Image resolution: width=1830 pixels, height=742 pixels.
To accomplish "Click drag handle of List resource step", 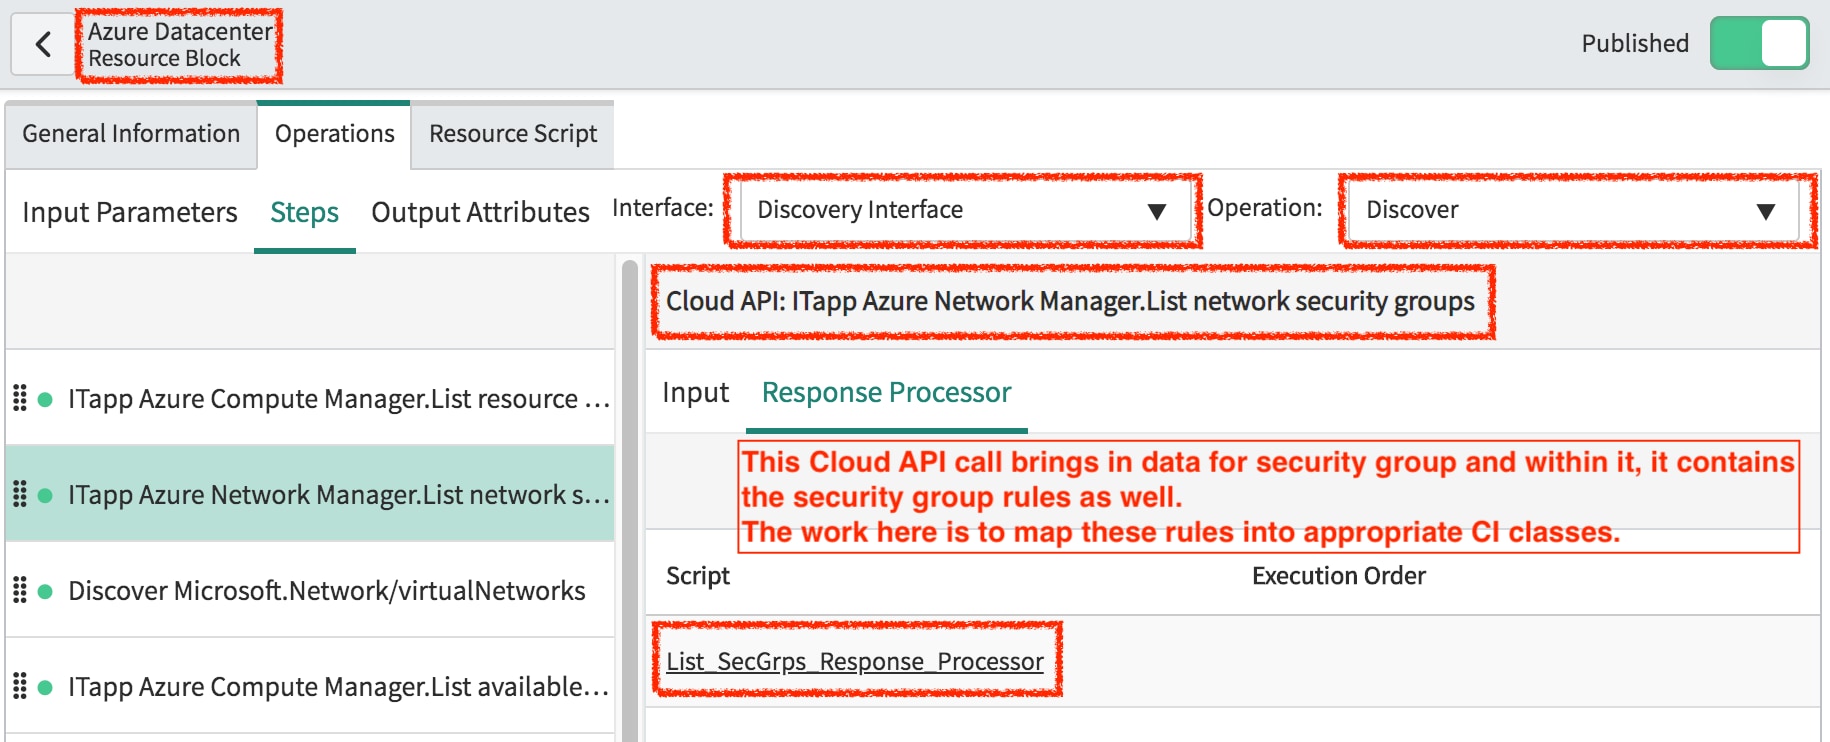I will pyautogui.click(x=19, y=398).
